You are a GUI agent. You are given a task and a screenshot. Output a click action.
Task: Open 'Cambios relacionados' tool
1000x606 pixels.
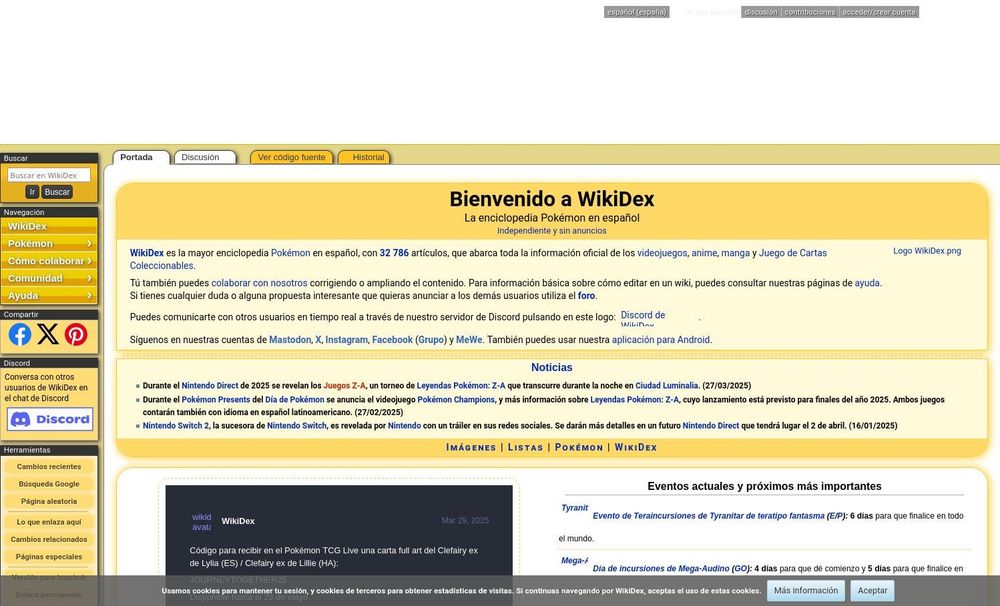tap(49, 539)
